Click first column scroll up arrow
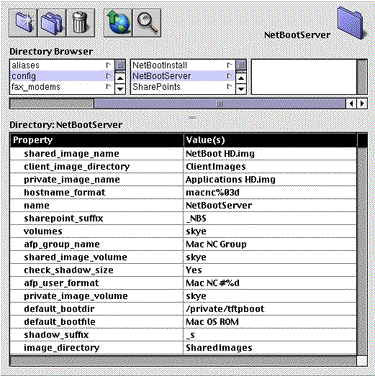 pos(120,78)
